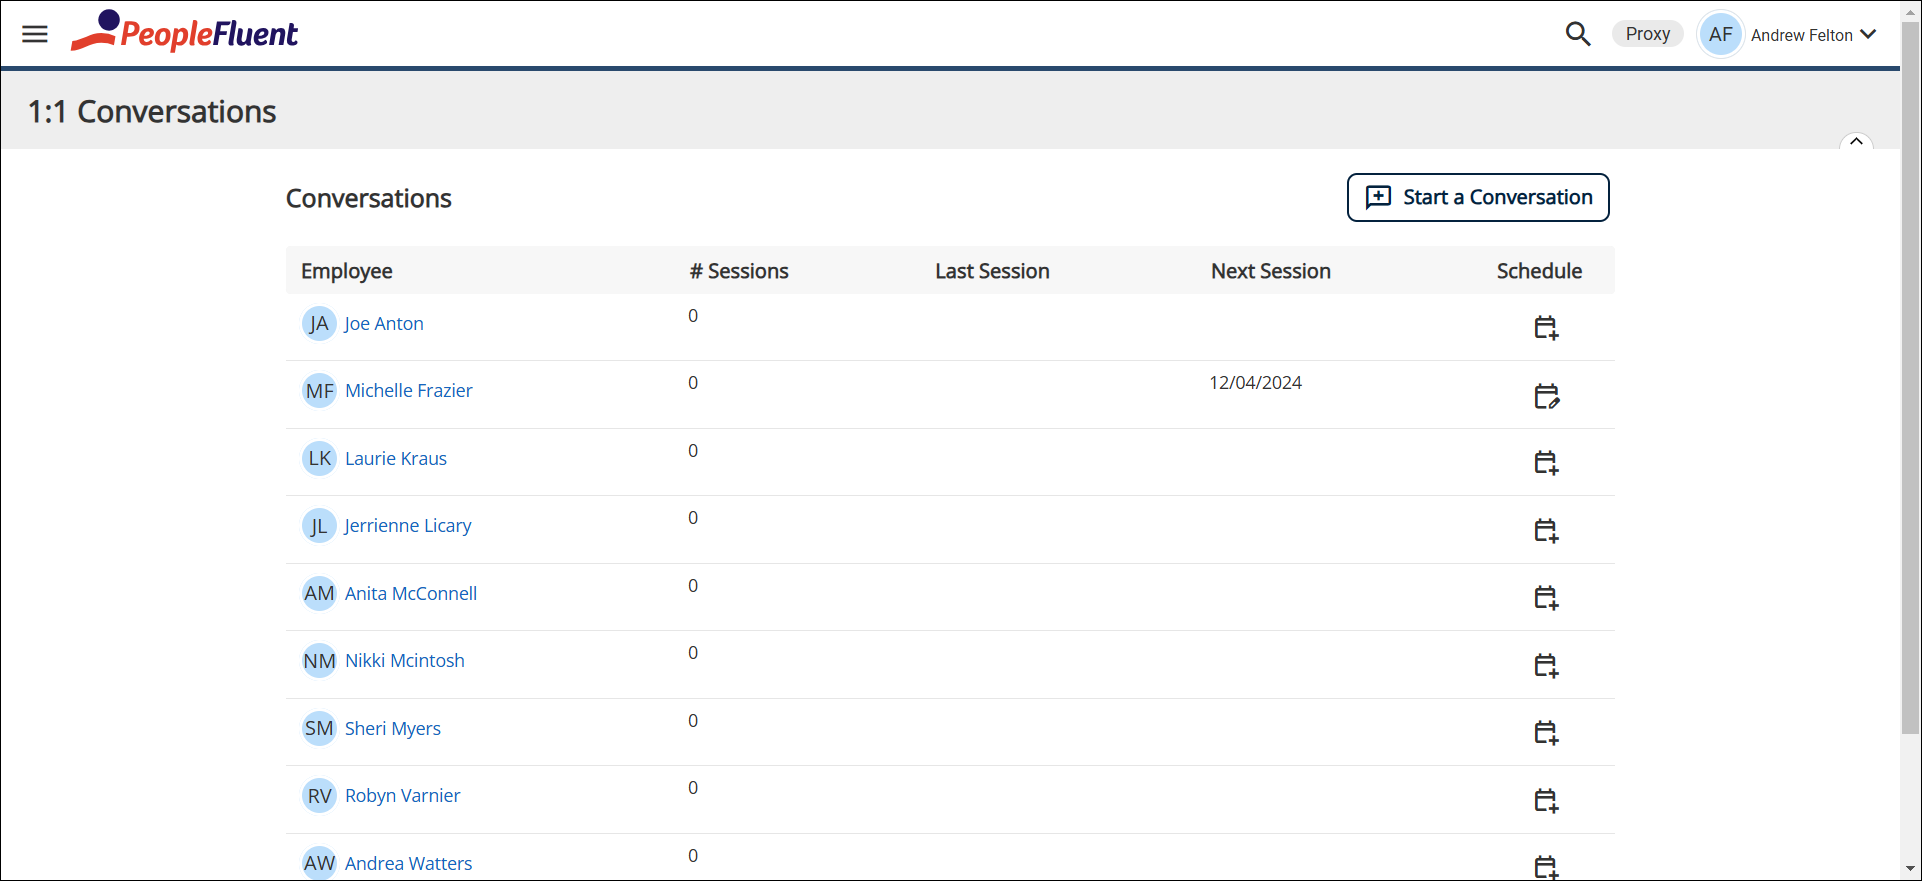Image resolution: width=1922 pixels, height=881 pixels.
Task: Click the Proxy button
Action: 1647,34
